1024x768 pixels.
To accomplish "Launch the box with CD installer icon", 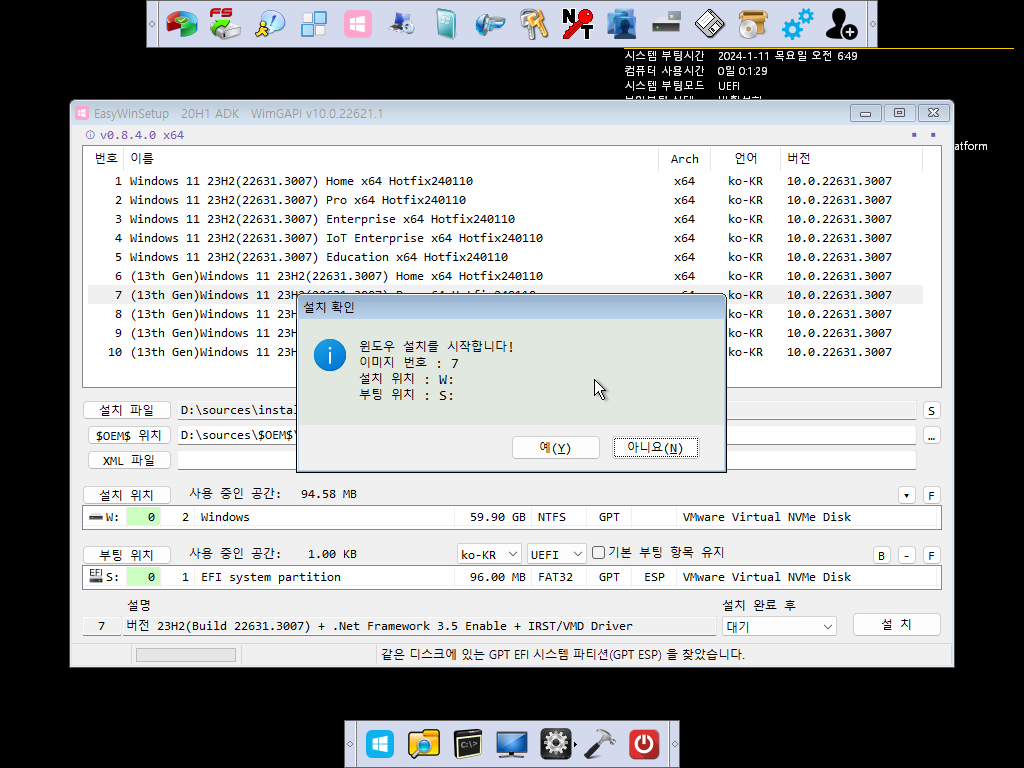I will tap(753, 25).
